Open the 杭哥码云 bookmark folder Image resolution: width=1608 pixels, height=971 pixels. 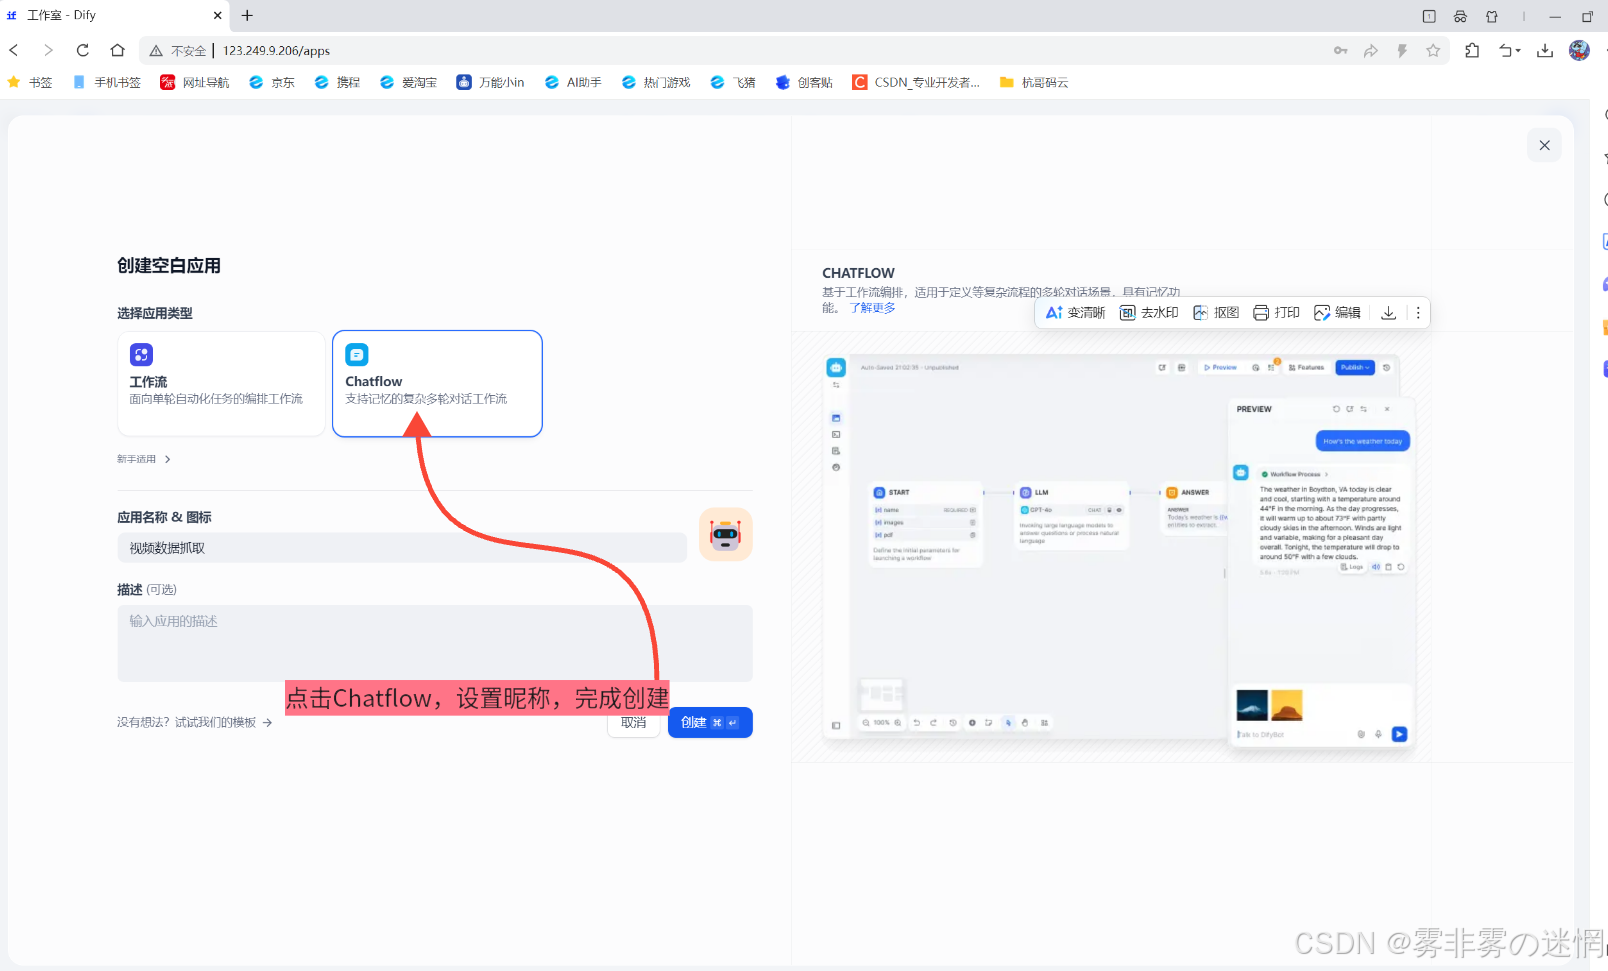[1034, 82]
